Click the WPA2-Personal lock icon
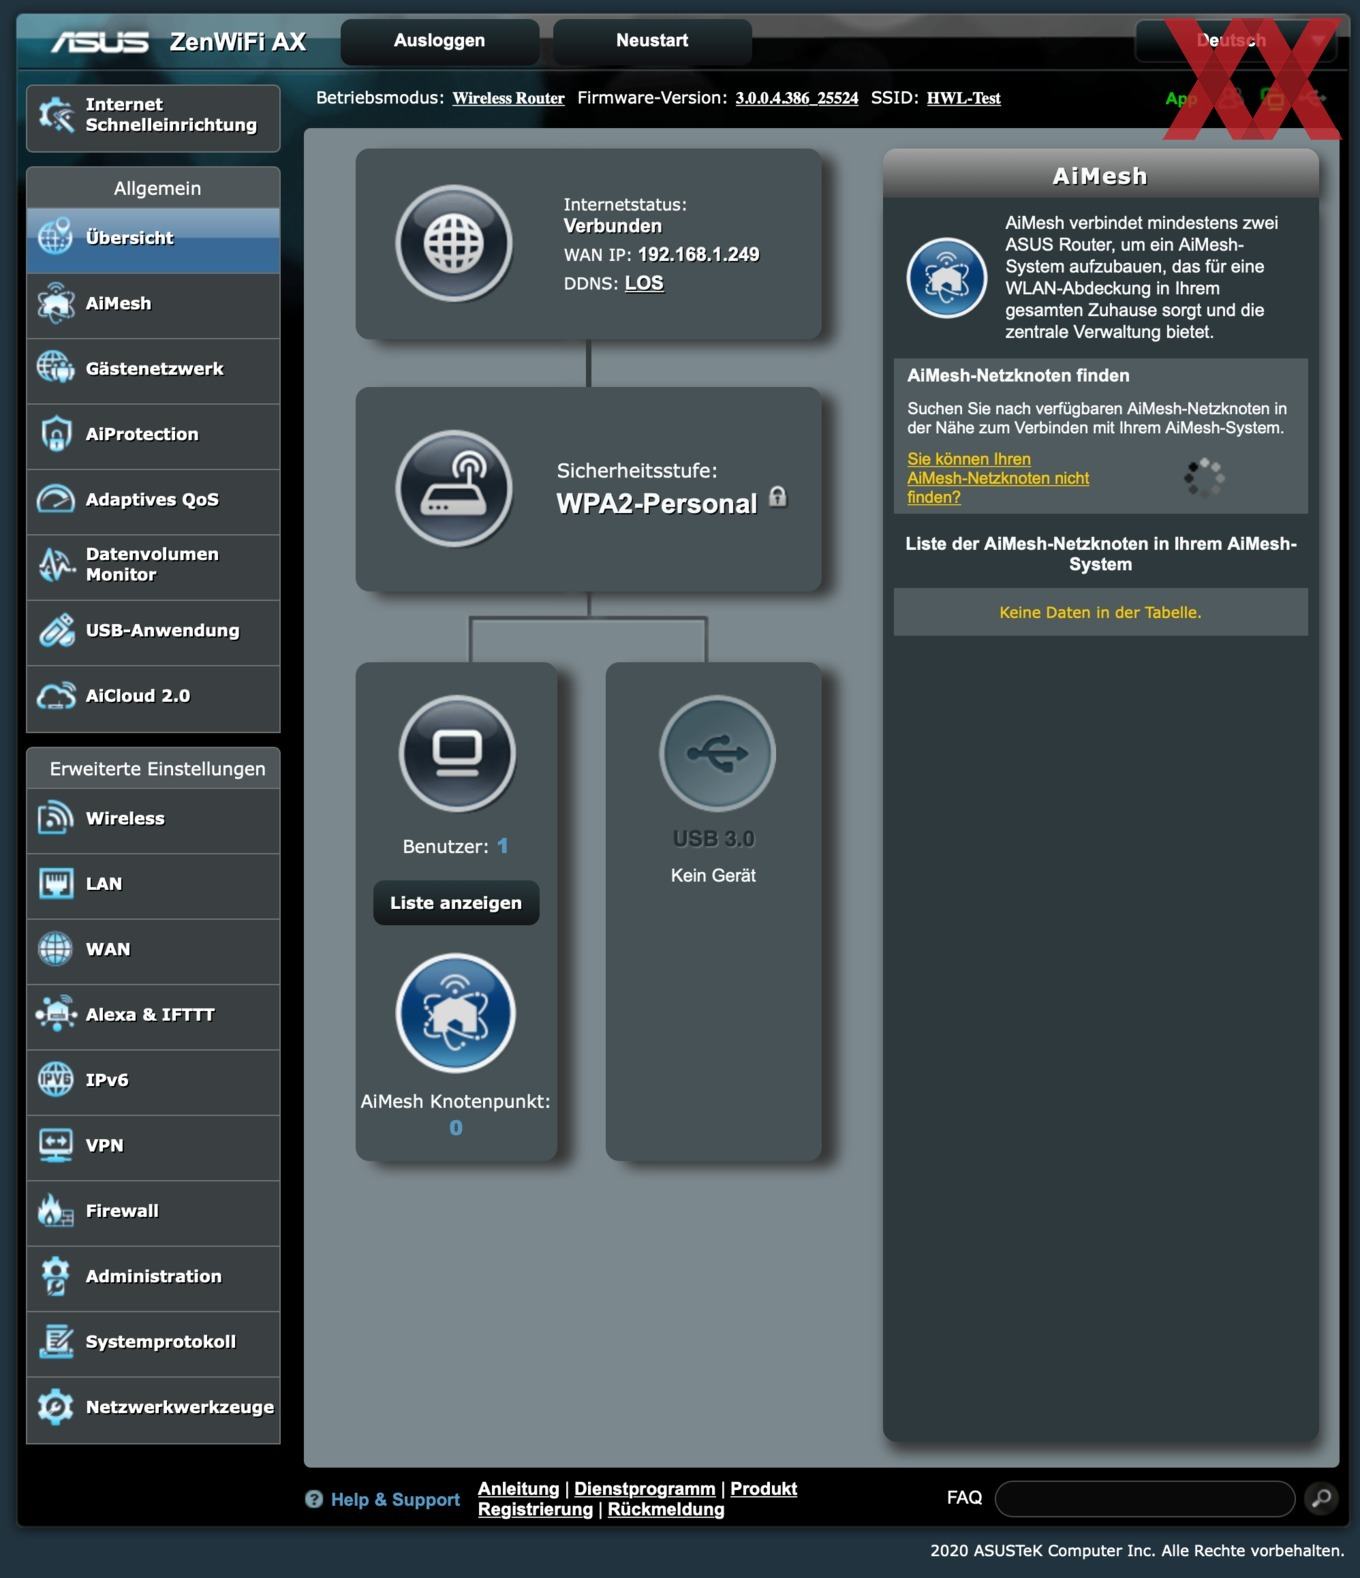The width and height of the screenshot is (1360, 1578). coord(778,497)
